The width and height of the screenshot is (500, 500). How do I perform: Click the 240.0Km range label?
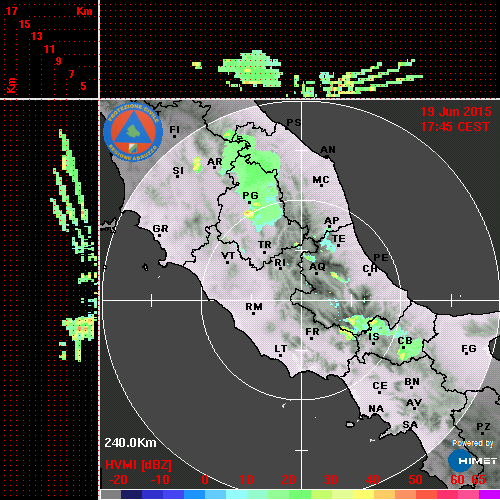pyautogui.click(x=130, y=443)
